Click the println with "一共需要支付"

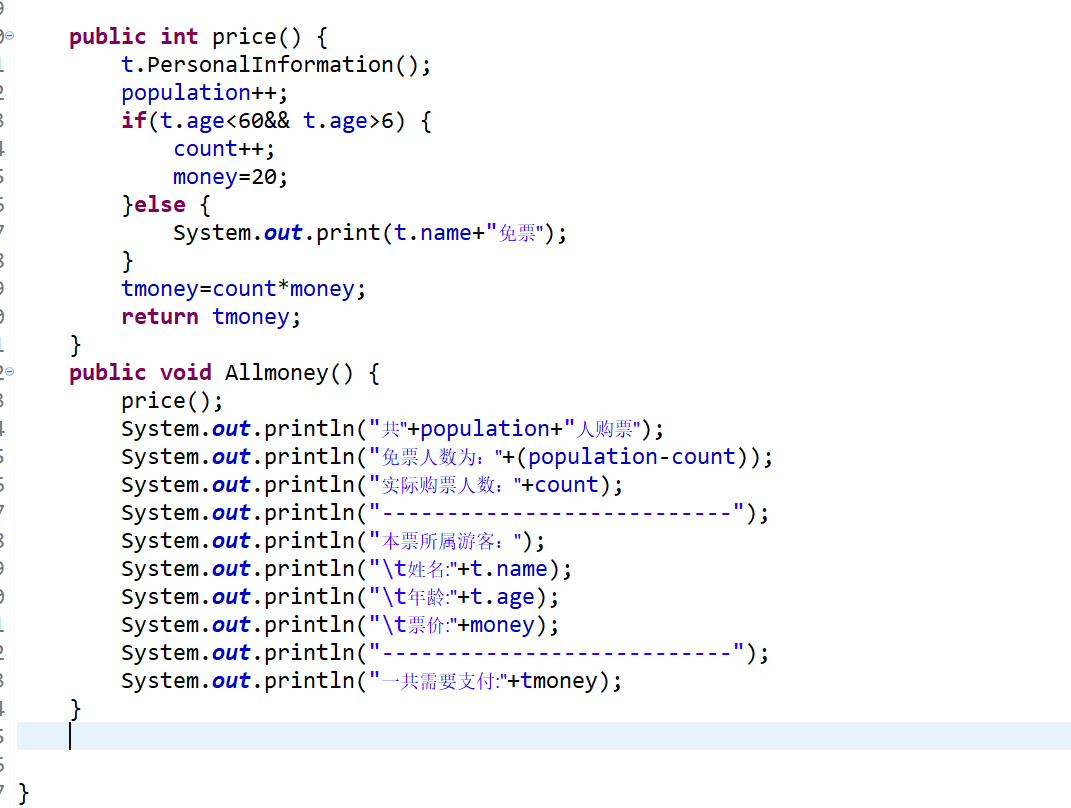[371, 681]
